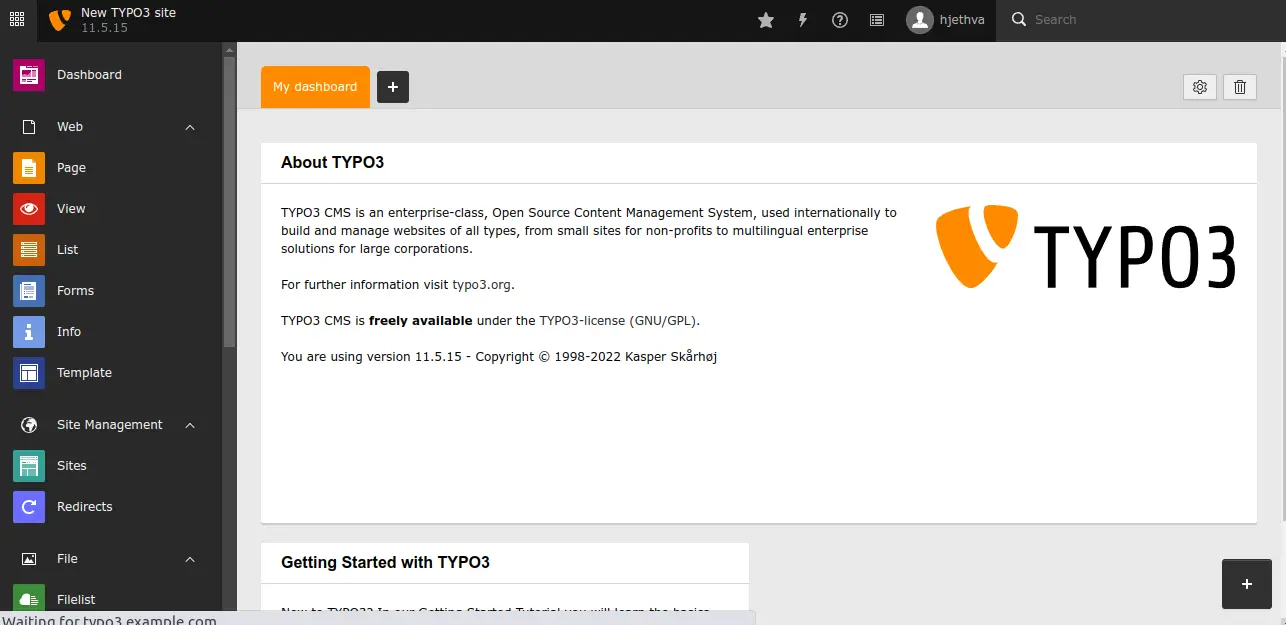The width and height of the screenshot is (1286, 625).
Task: Click the user avatar icon
Action: click(x=920, y=20)
